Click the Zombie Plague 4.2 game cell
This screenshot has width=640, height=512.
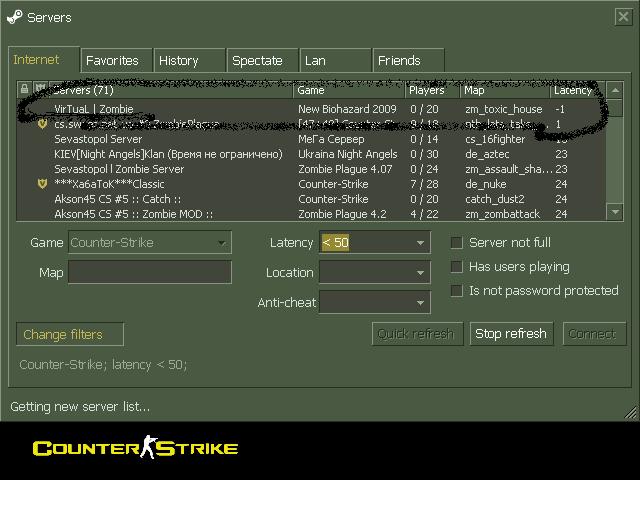coord(342,214)
